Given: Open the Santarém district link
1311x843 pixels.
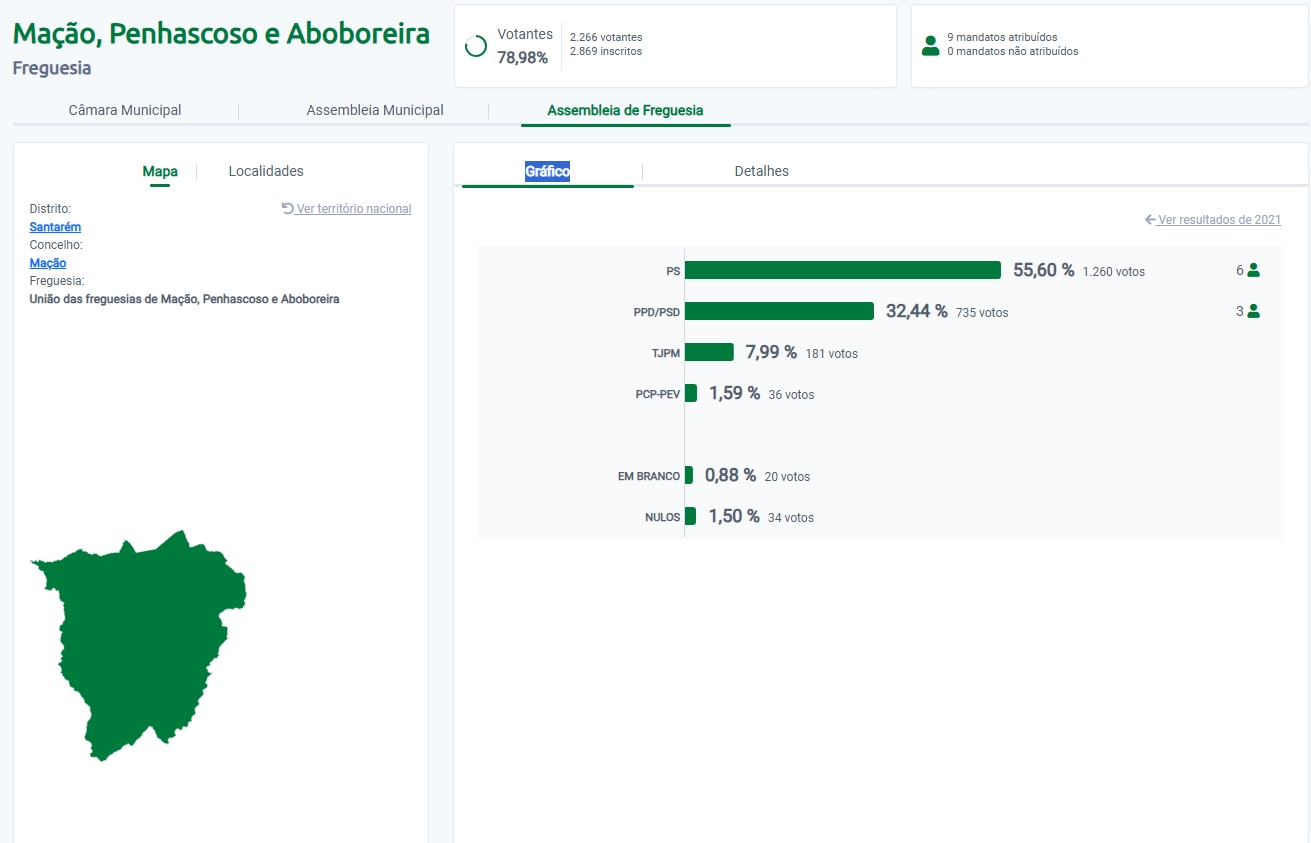Looking at the screenshot, I should pos(55,227).
